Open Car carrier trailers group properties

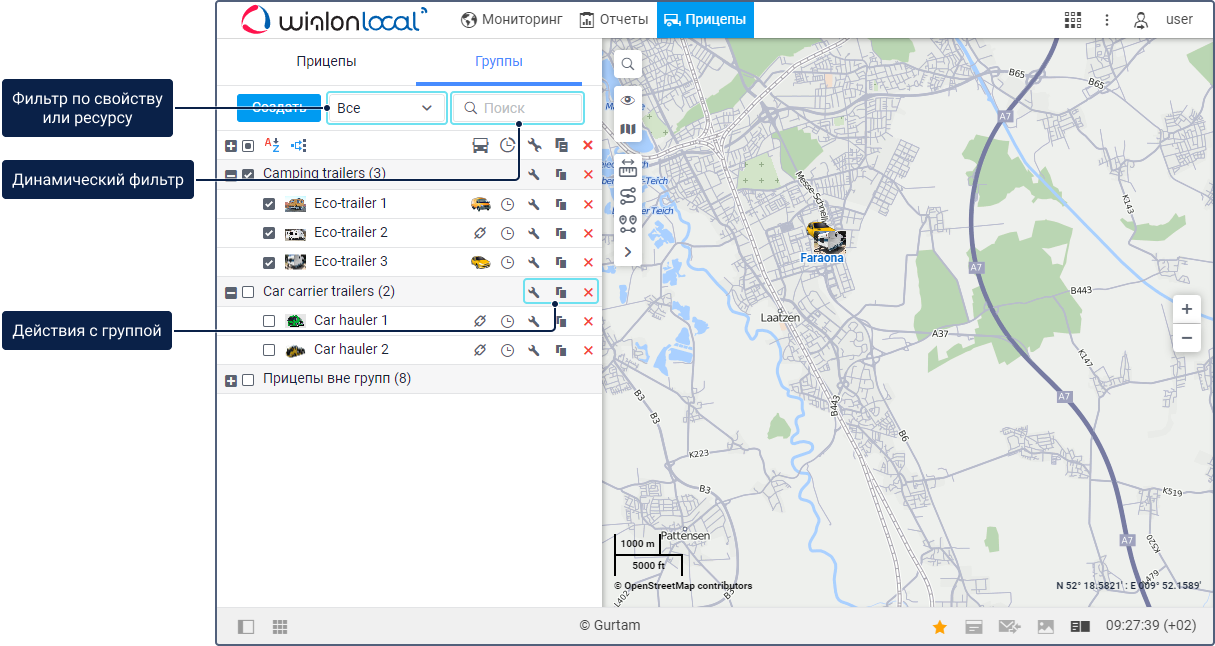[x=534, y=292]
